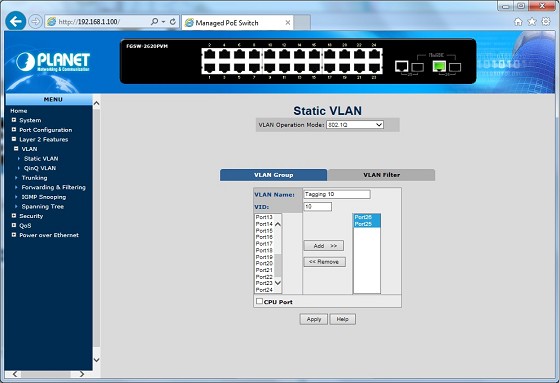Open Static VLAN in the menu
The height and width of the screenshot is (383, 560).
[41, 158]
